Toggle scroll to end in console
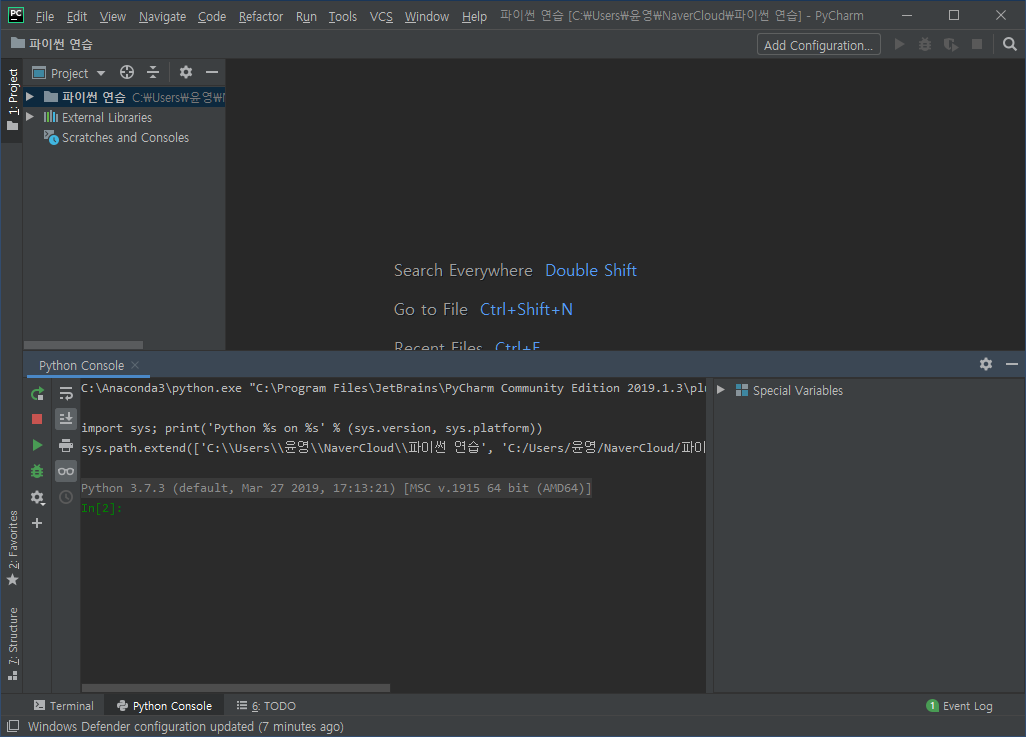 66,419
